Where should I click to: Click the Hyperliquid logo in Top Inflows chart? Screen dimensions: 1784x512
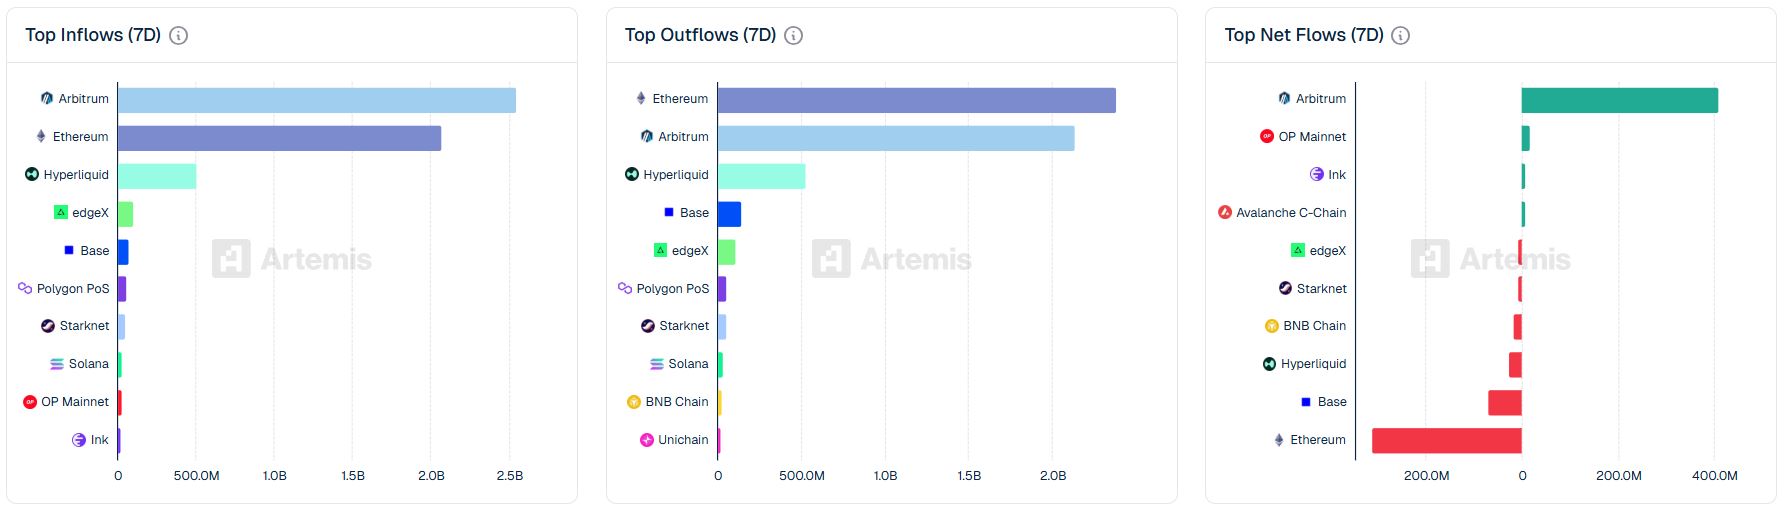[32, 175]
